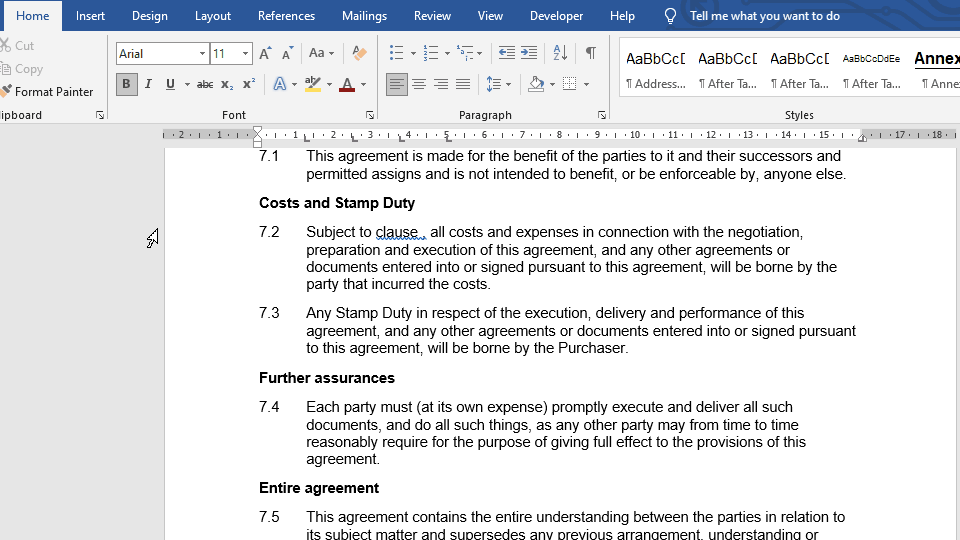
Task: Toggle Align Left paragraph alignment
Action: pyautogui.click(x=397, y=84)
